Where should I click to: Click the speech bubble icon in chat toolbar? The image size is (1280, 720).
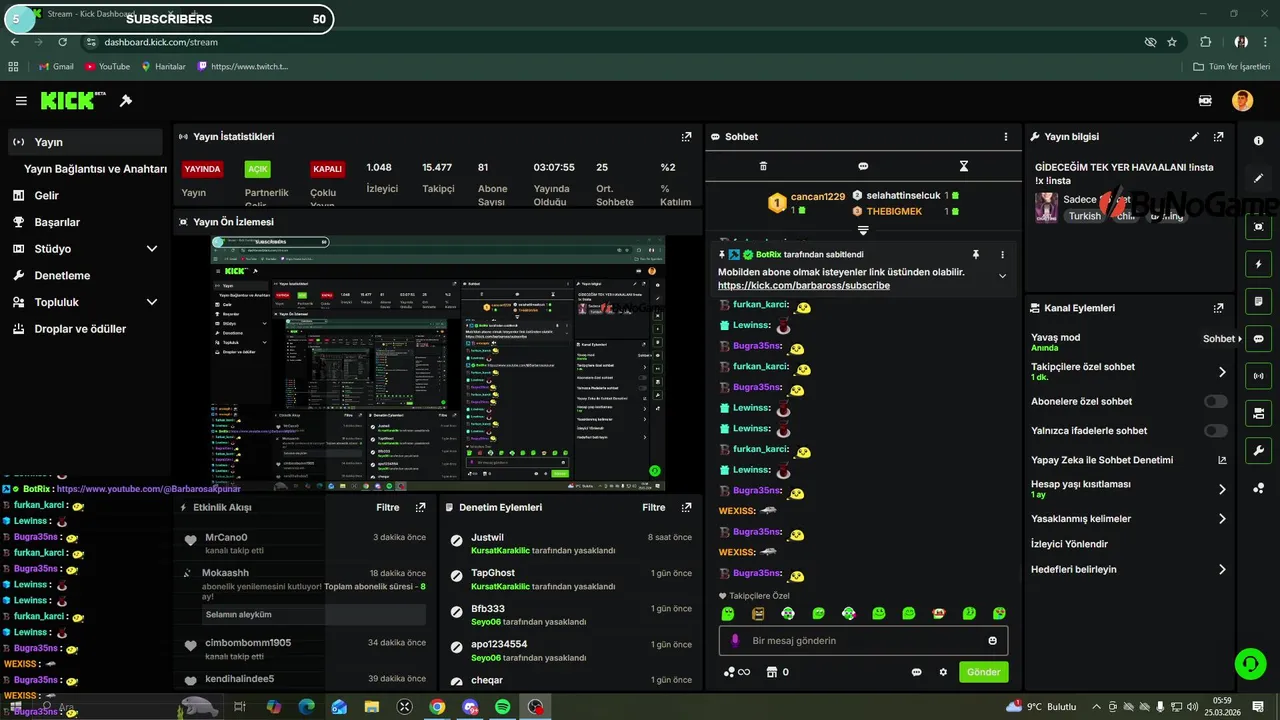pyautogui.click(x=863, y=166)
